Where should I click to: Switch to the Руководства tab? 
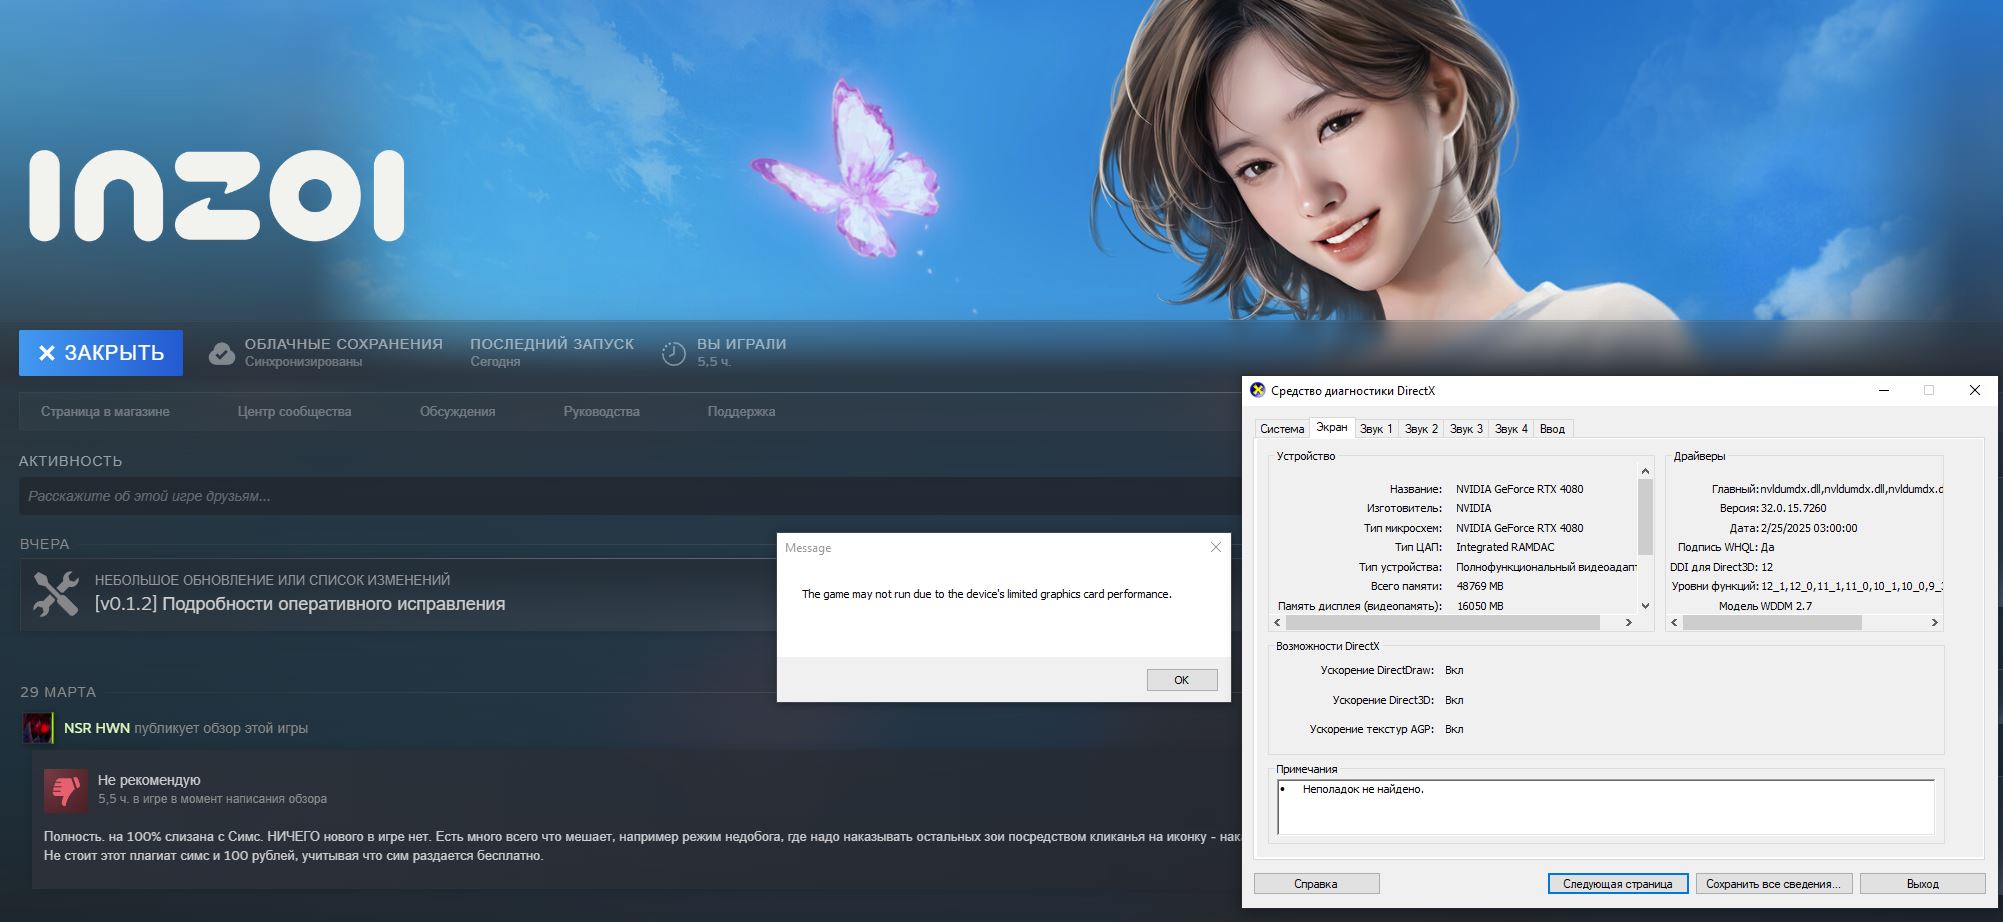[x=602, y=412]
